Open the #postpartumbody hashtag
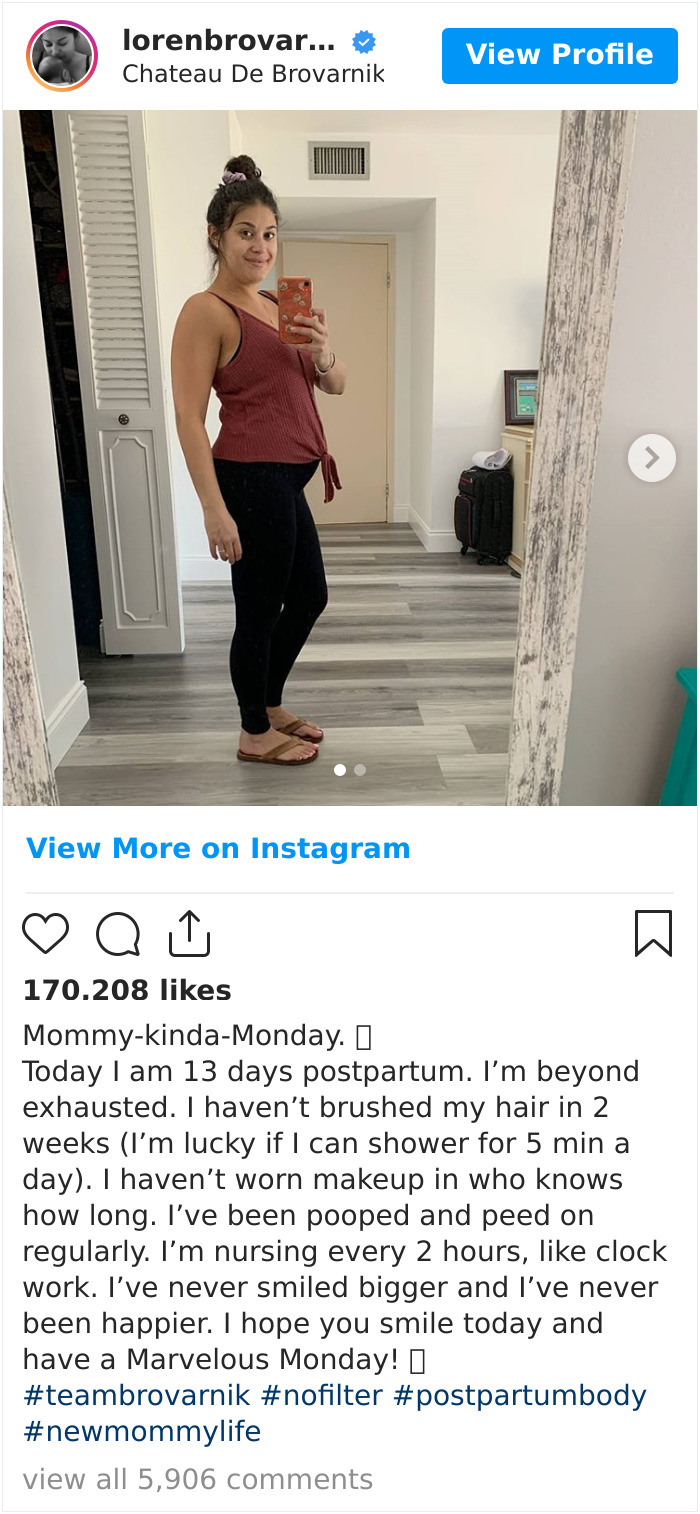Screen dimensions: 700x1514 coord(520,1395)
